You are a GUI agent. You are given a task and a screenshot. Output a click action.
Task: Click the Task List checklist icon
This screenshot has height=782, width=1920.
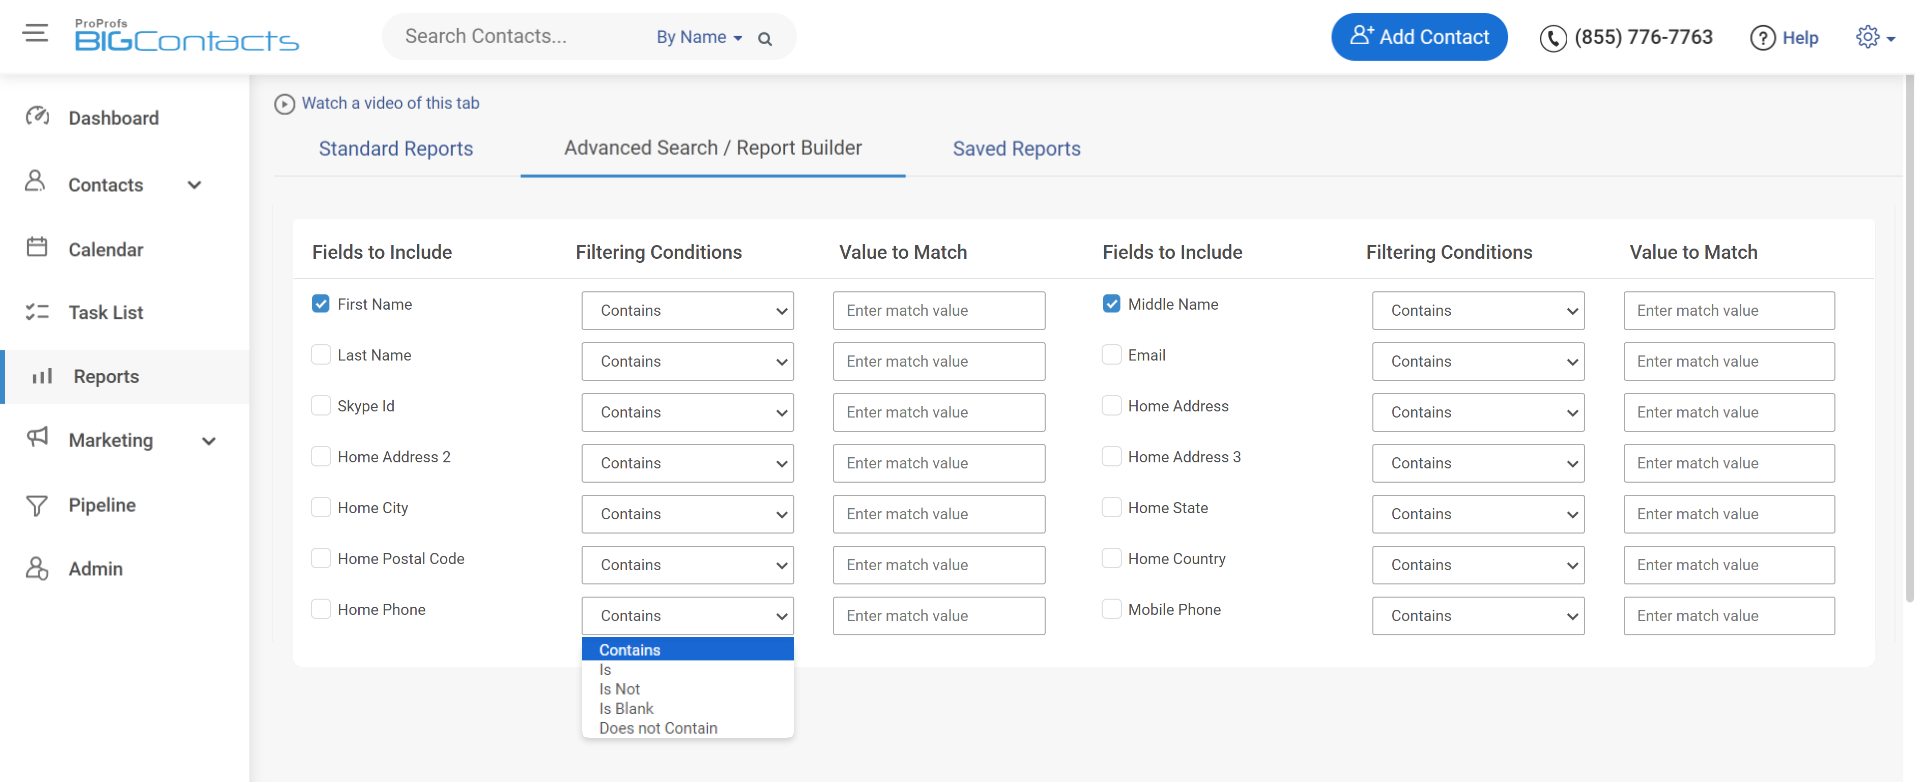point(37,312)
